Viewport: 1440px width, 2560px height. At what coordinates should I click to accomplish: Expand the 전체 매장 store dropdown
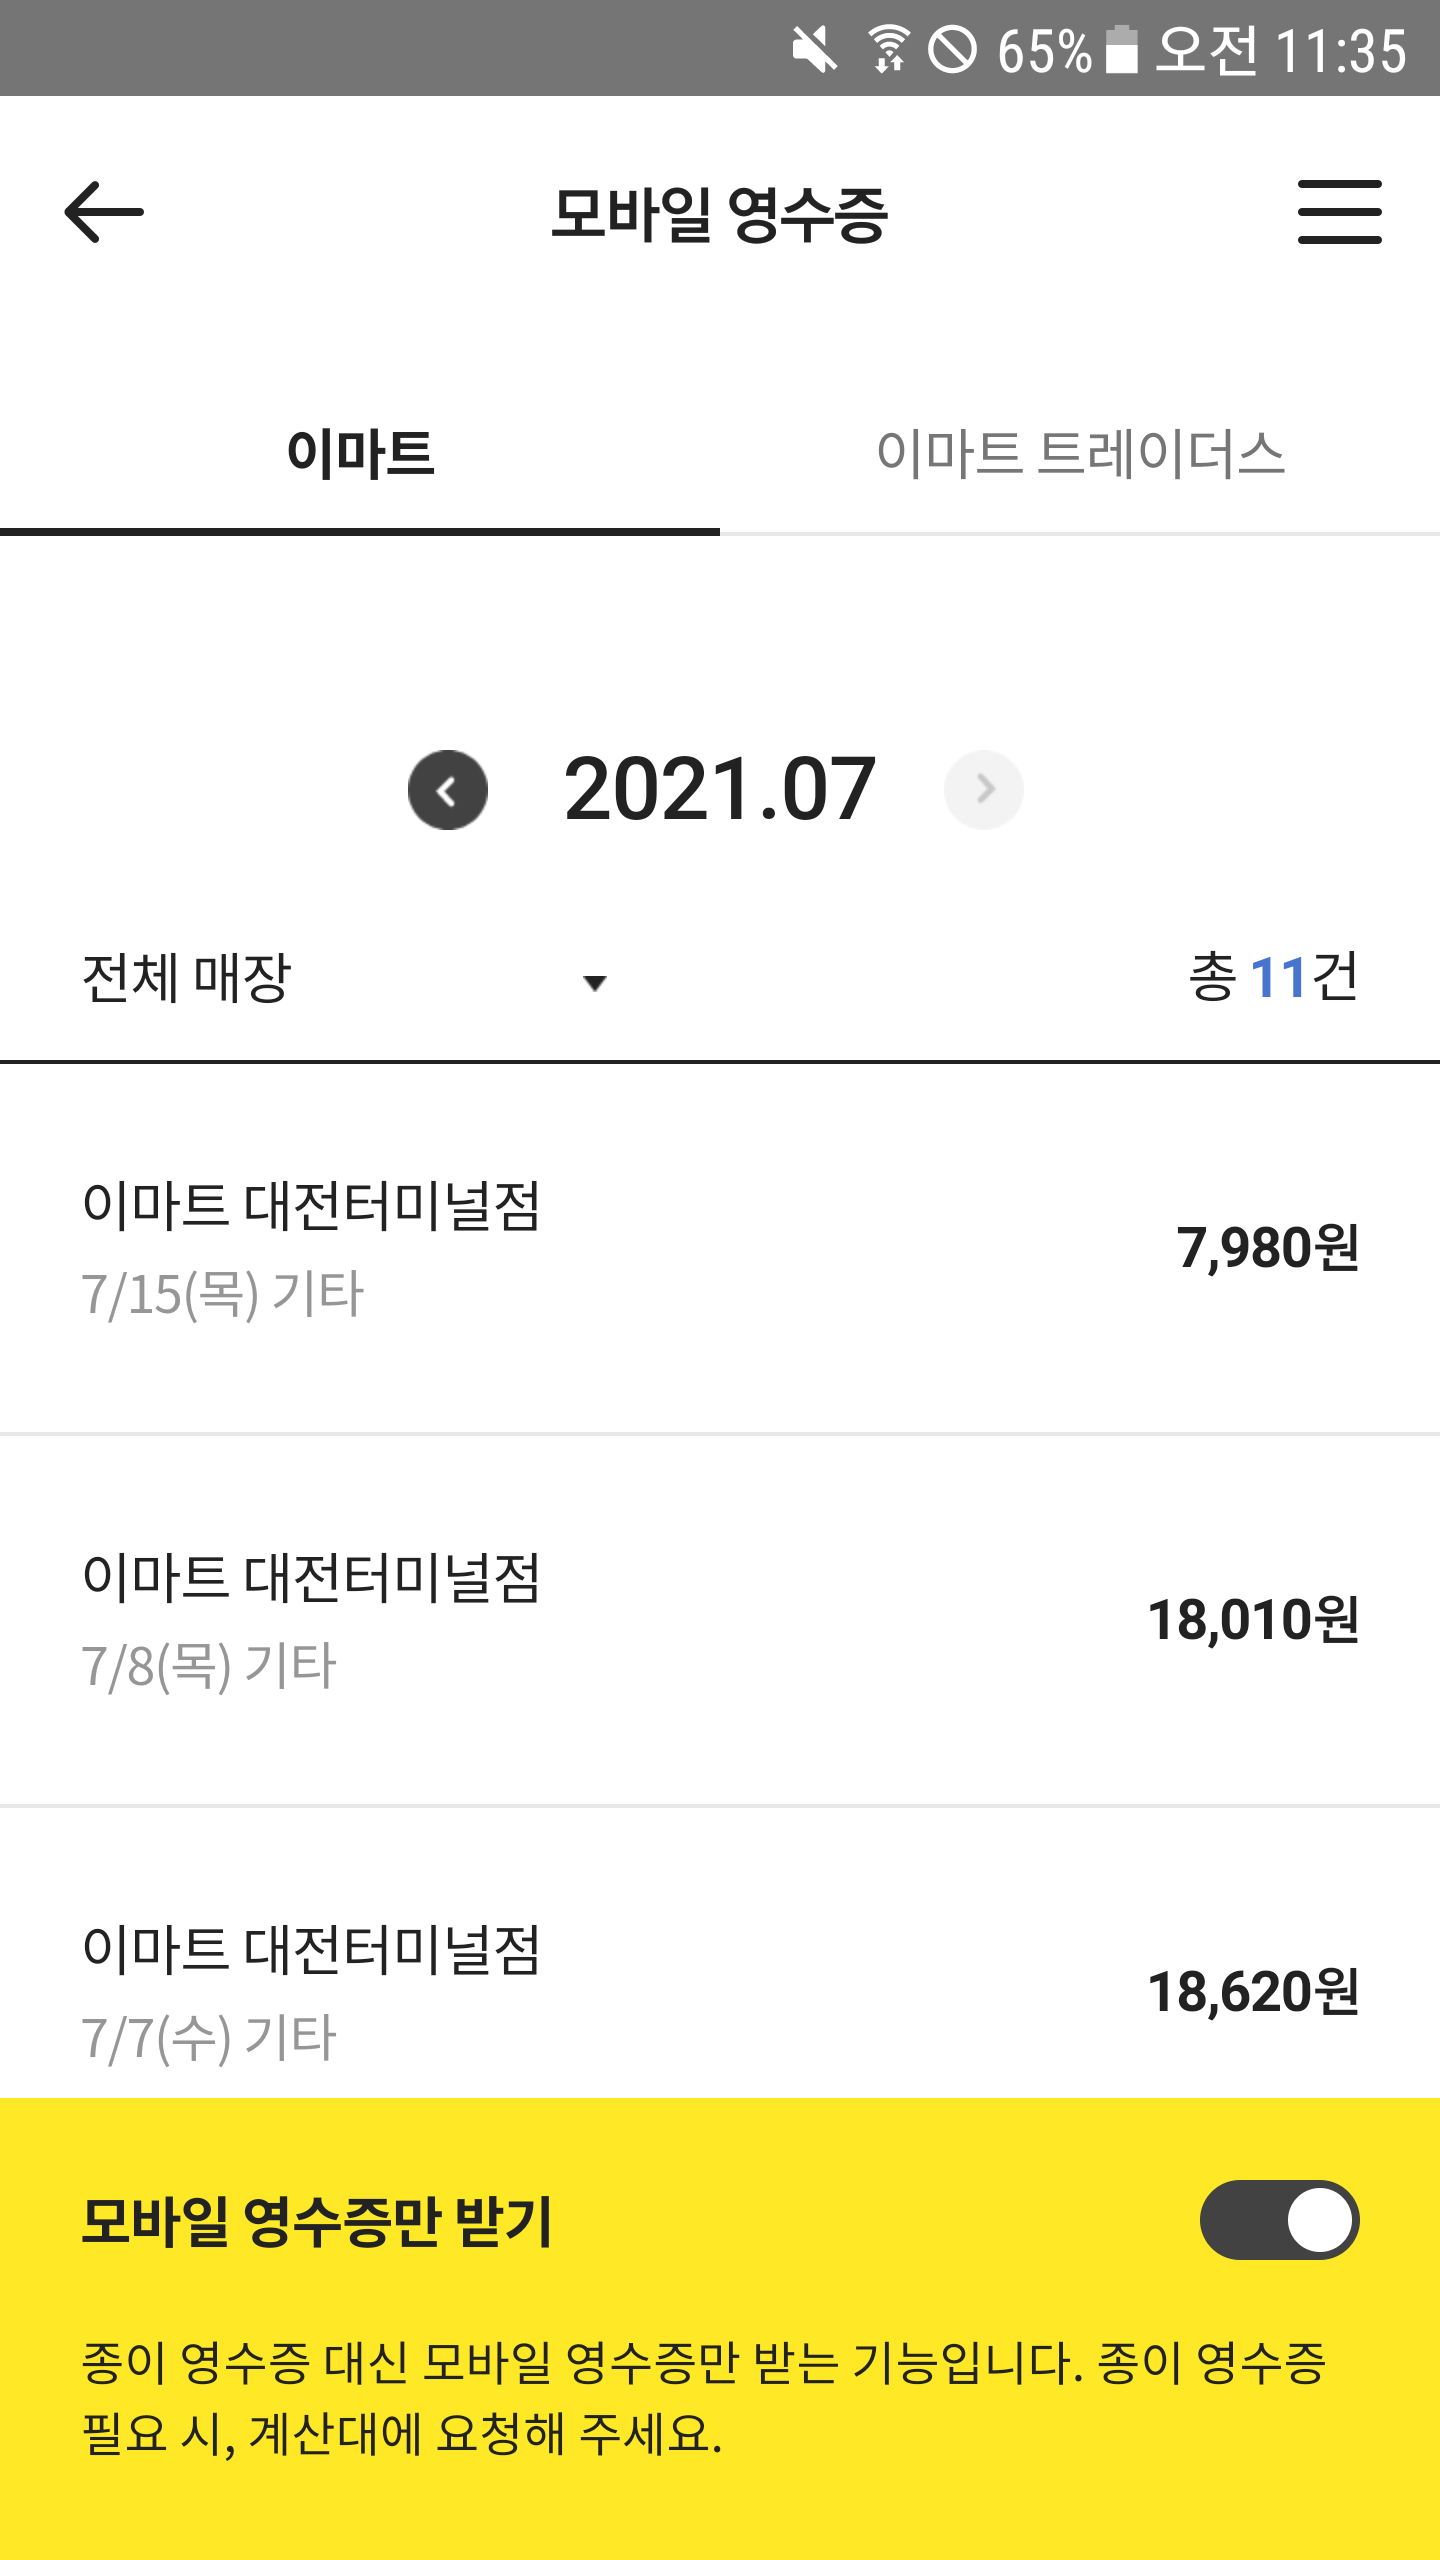point(186,978)
